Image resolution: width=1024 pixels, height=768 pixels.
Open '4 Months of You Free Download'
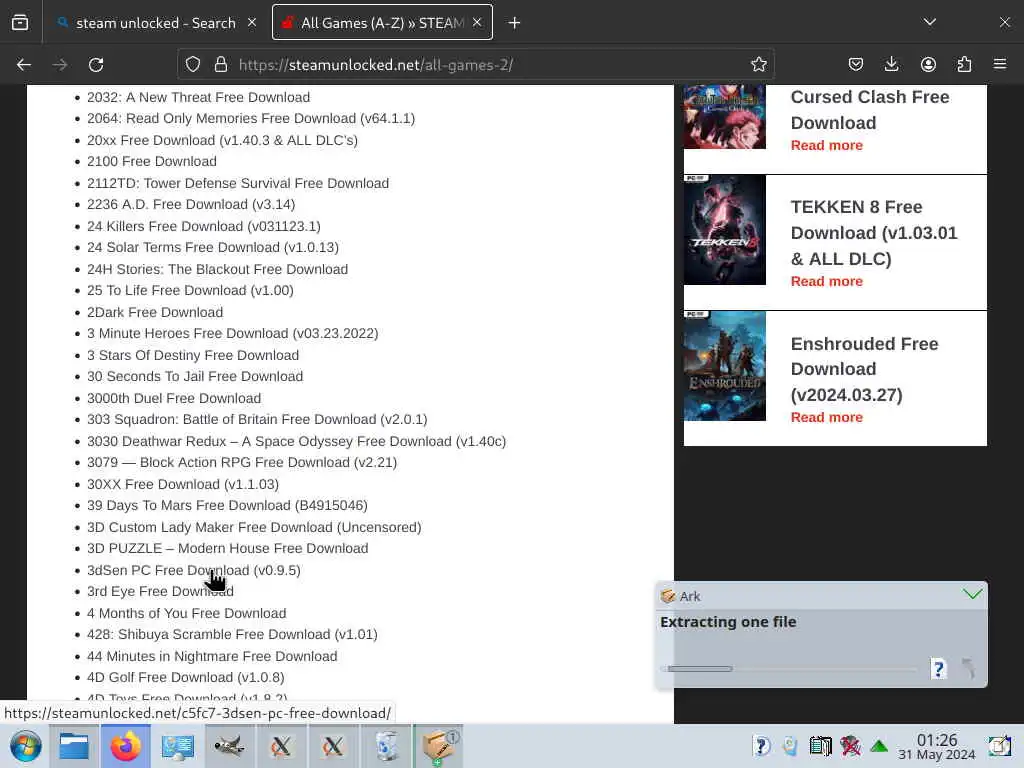coord(186,615)
